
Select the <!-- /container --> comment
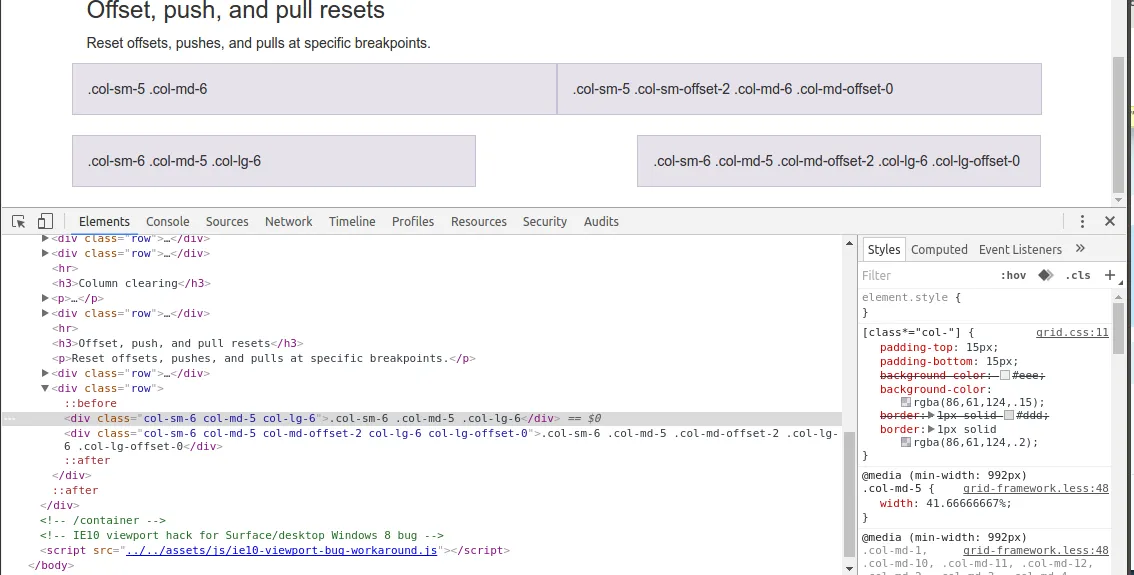[x=103, y=521]
